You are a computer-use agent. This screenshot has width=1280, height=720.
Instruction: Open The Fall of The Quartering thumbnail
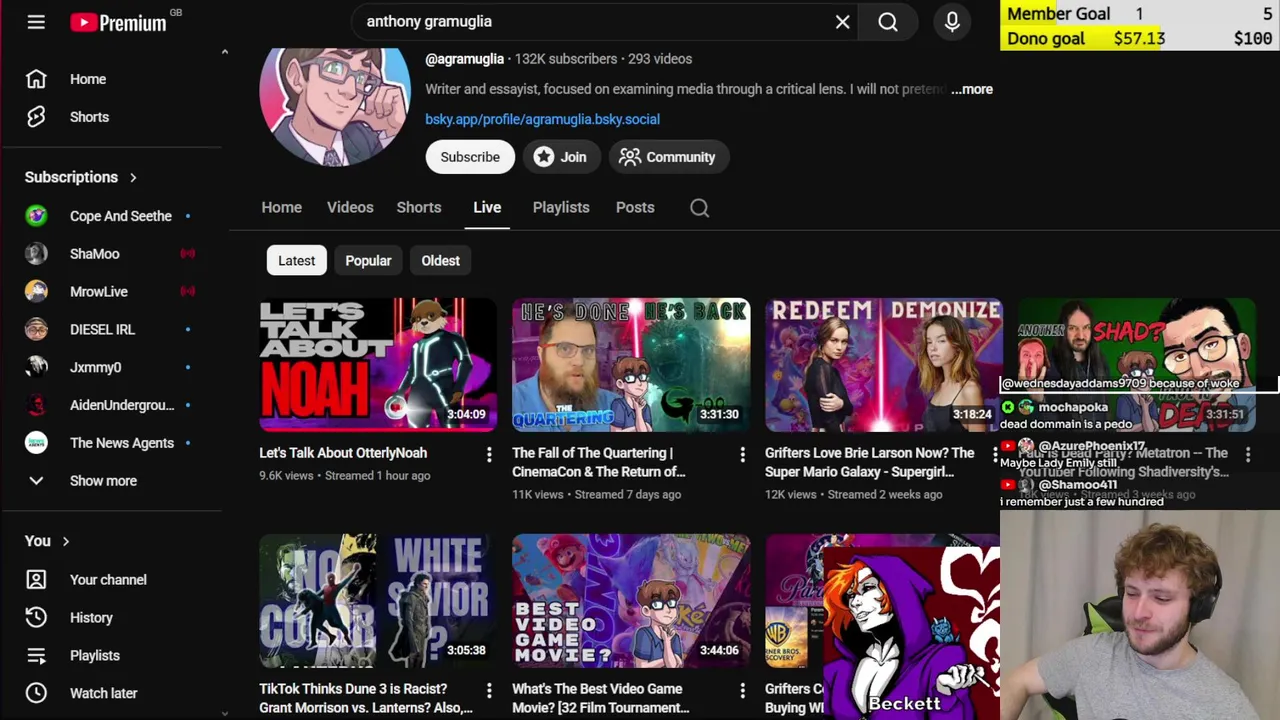point(631,365)
